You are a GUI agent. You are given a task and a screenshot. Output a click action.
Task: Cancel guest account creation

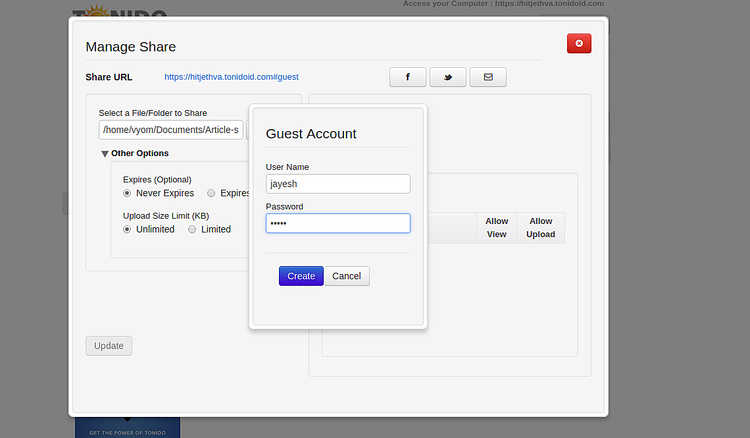pyautogui.click(x=347, y=276)
